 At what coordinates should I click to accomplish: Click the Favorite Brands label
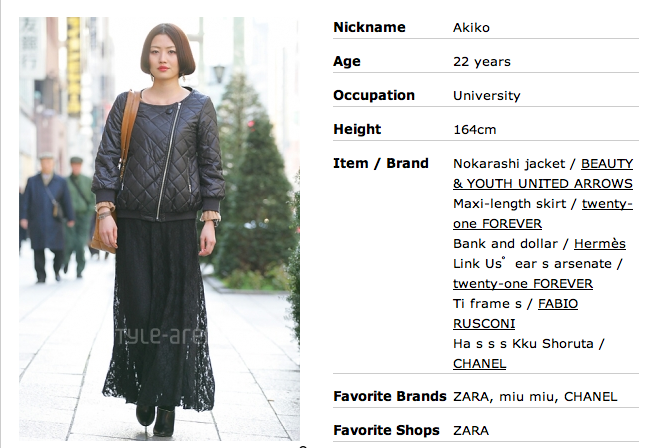tap(390, 396)
